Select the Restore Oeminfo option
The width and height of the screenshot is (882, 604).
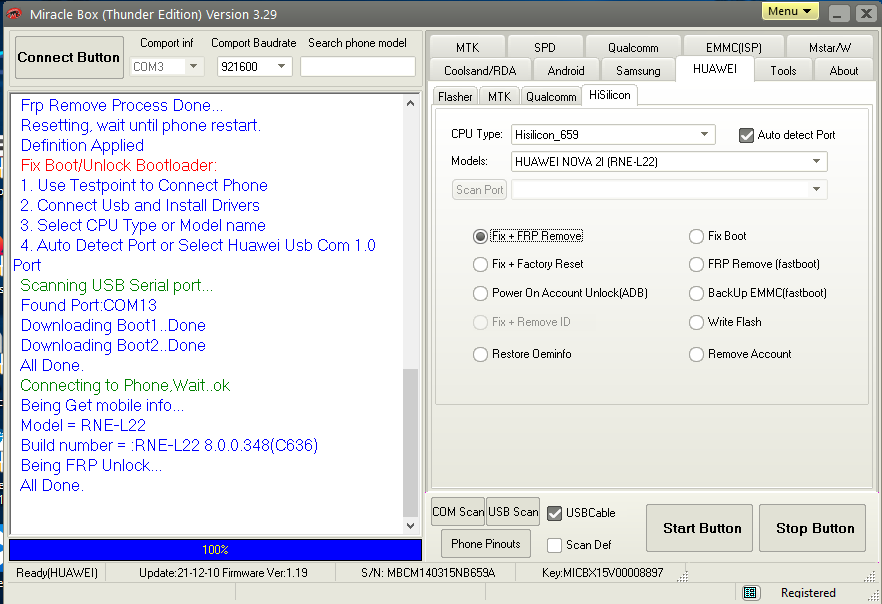(x=480, y=354)
